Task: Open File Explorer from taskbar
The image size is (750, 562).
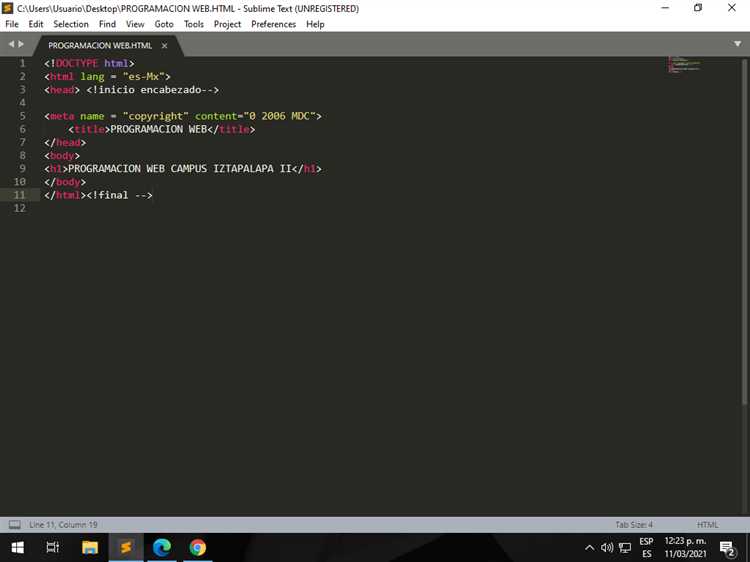Action: click(x=90, y=547)
